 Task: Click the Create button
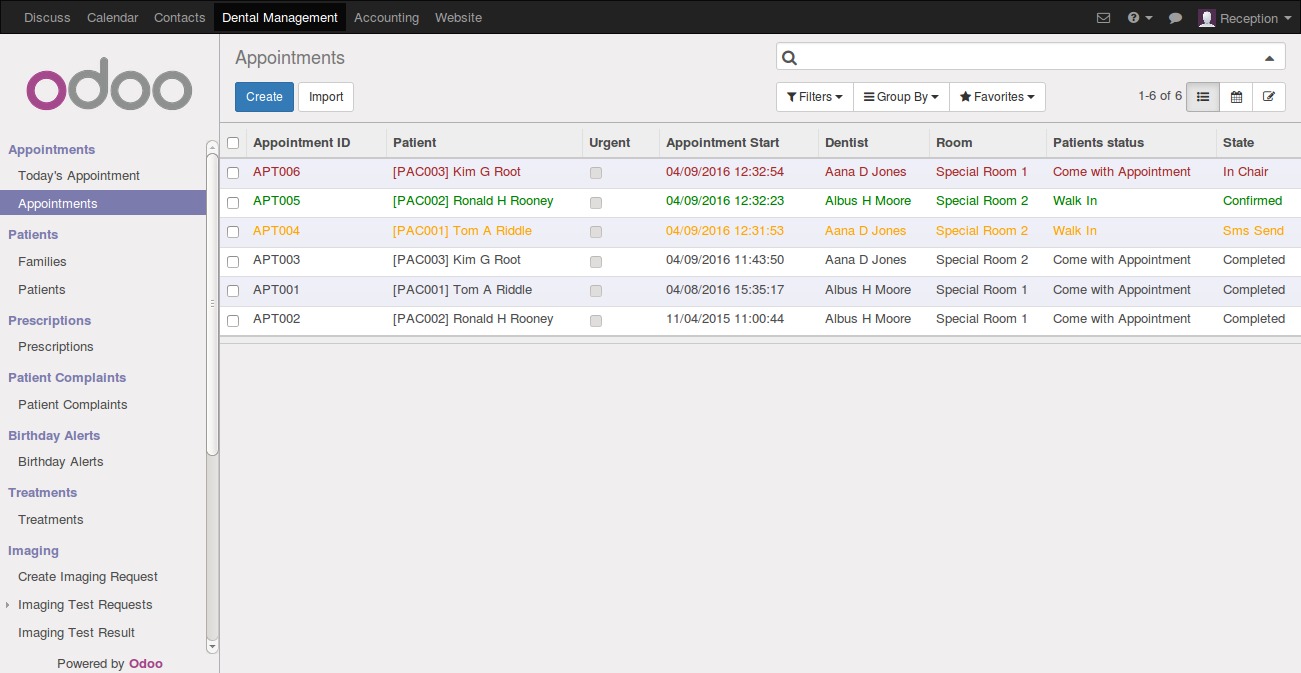click(x=264, y=97)
